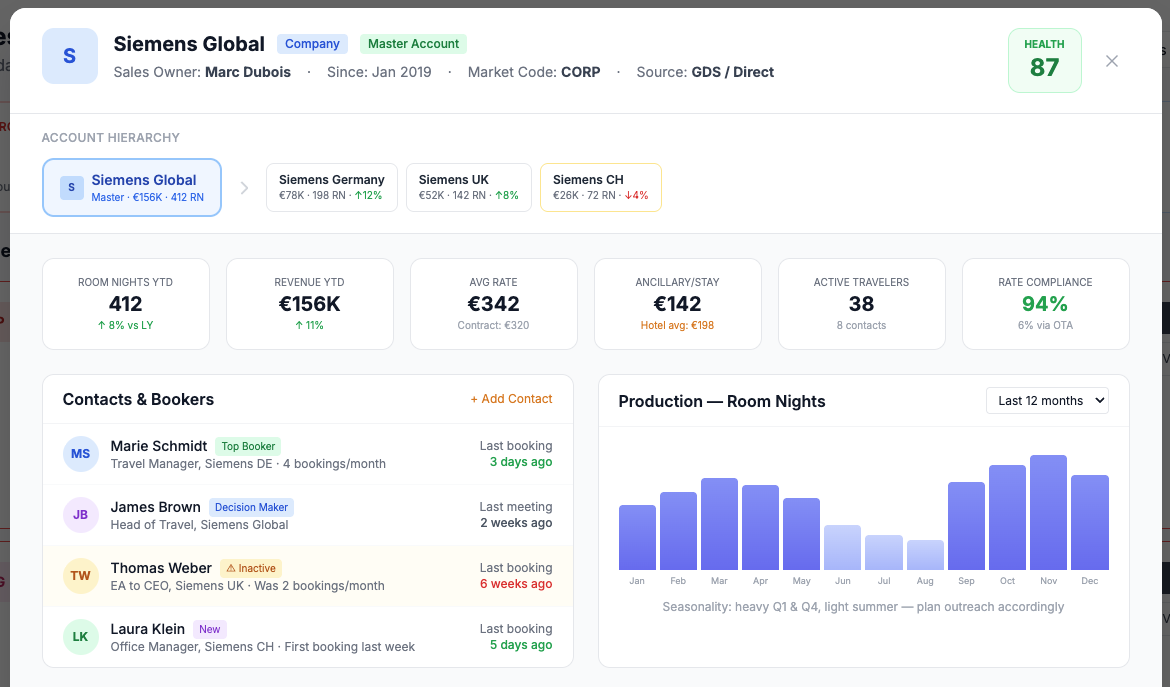Click Marie Schmidt's MS avatar

click(81, 454)
